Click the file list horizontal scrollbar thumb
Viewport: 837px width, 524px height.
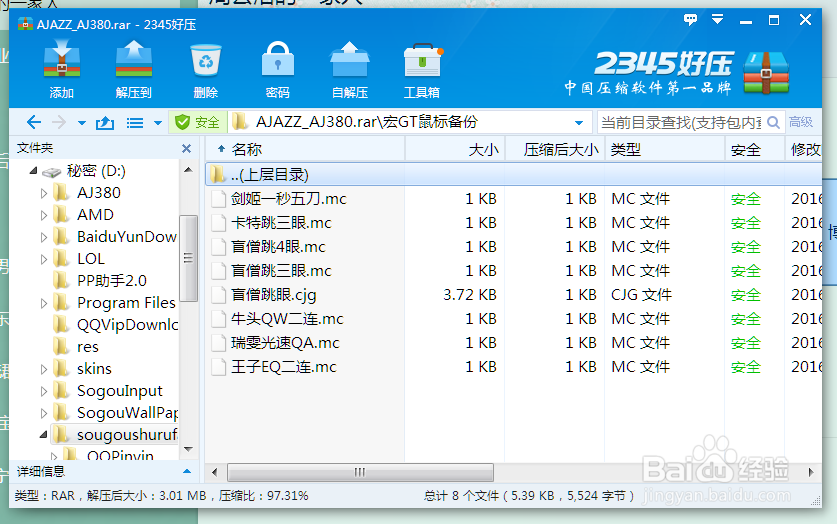(360, 472)
